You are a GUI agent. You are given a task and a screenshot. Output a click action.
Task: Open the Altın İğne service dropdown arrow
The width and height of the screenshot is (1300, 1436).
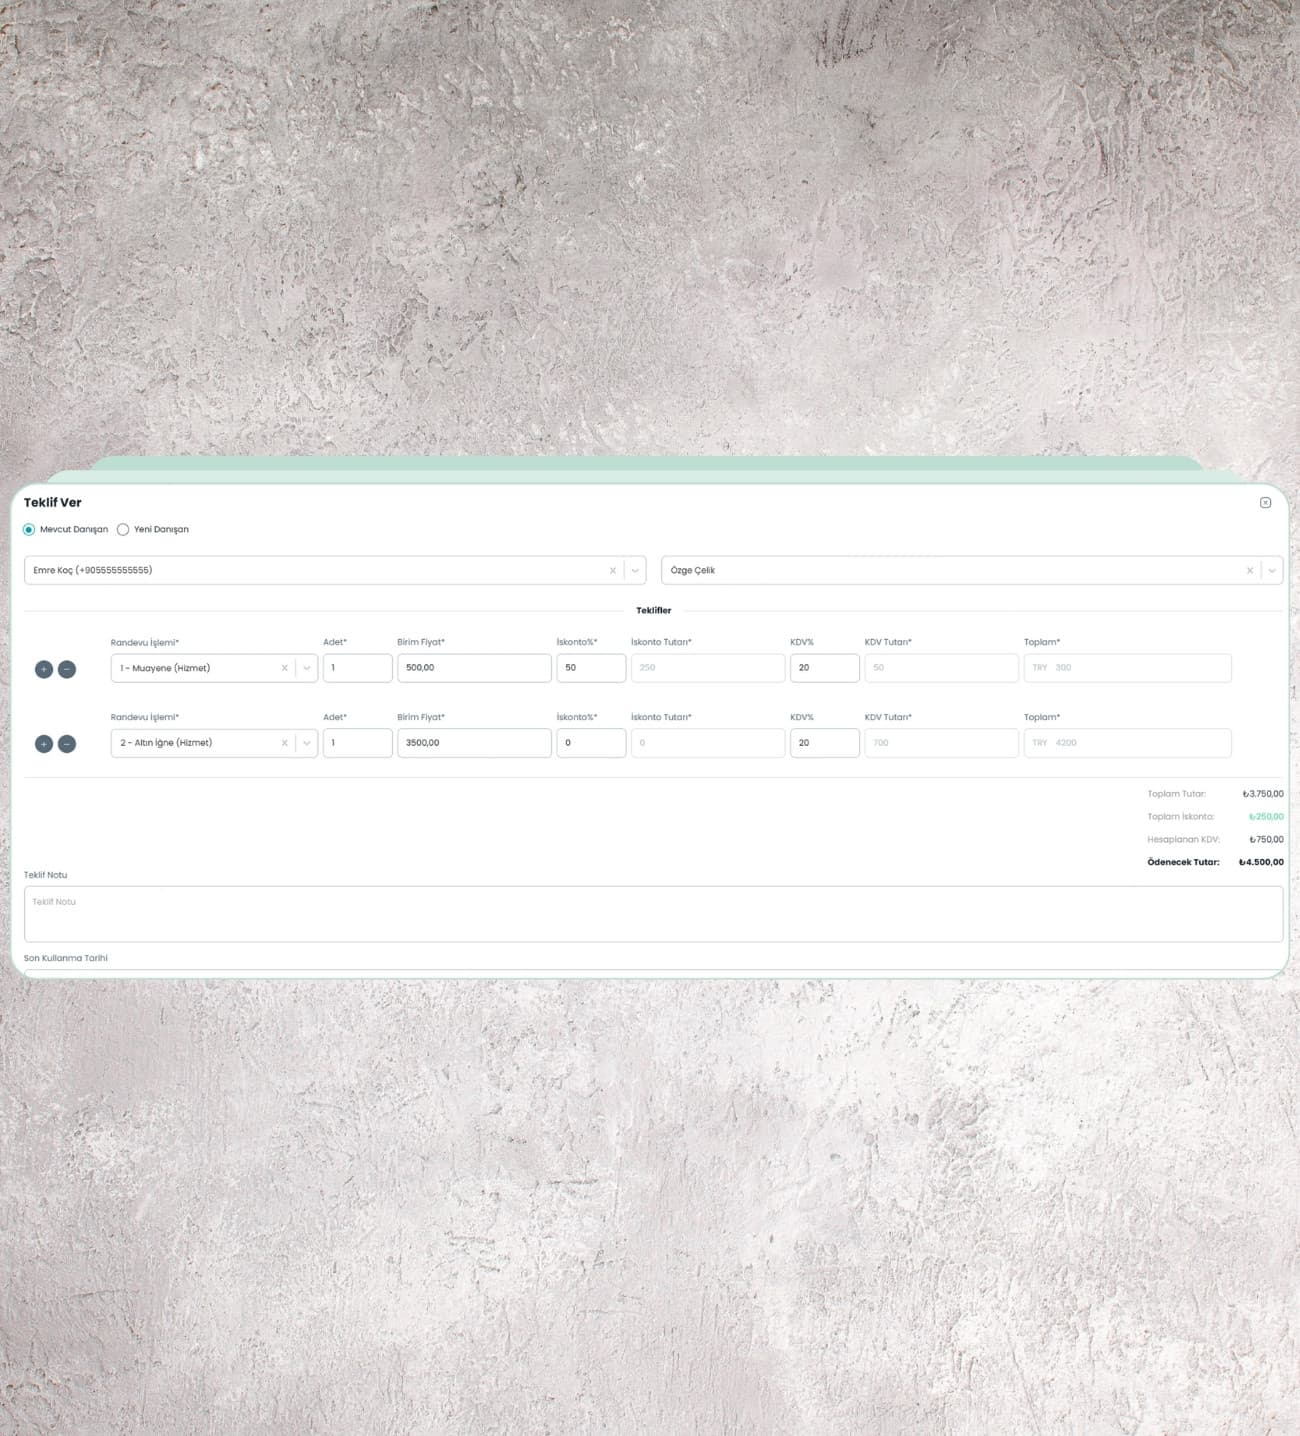pyautogui.click(x=307, y=743)
